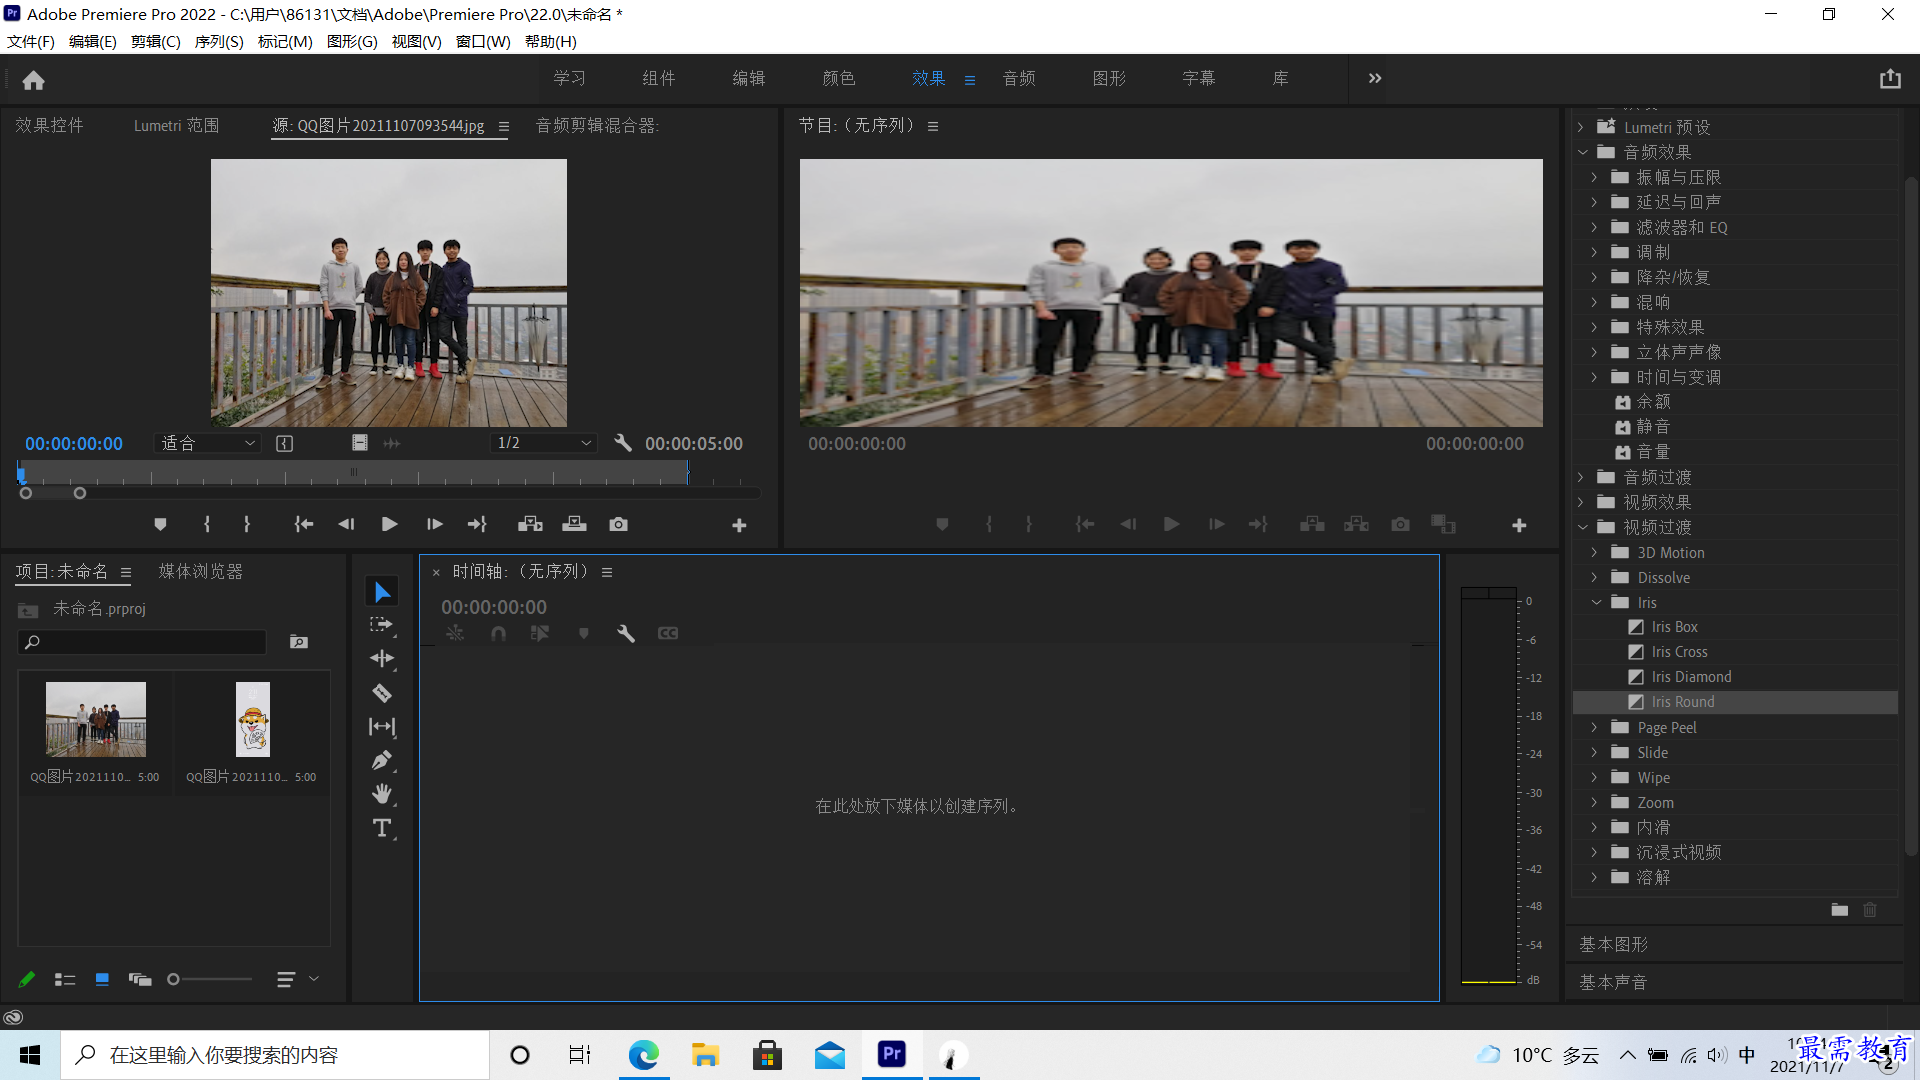Collapse the Iris folder

[x=1596, y=602]
